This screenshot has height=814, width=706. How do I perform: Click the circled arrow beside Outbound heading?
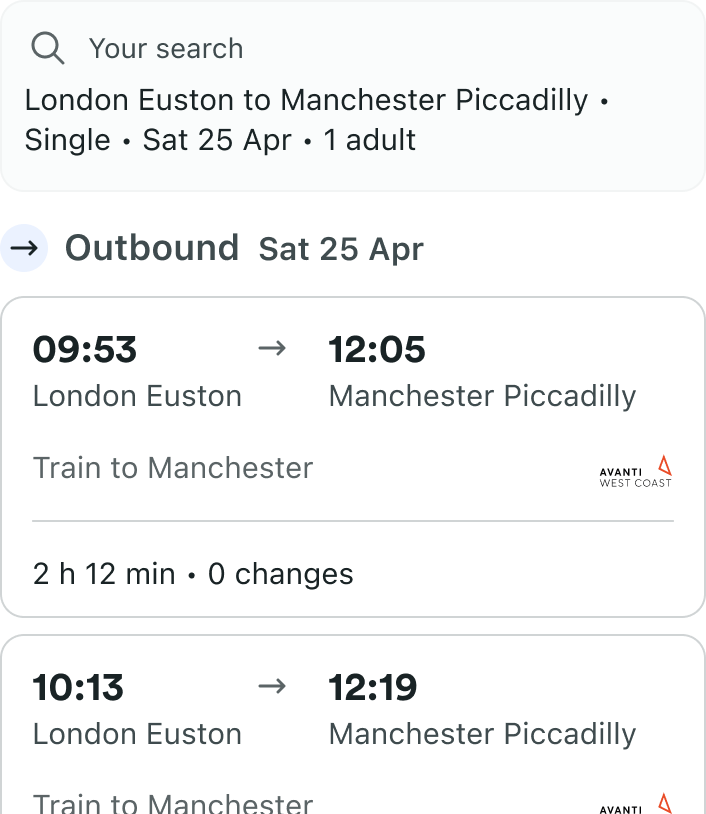pos(24,247)
